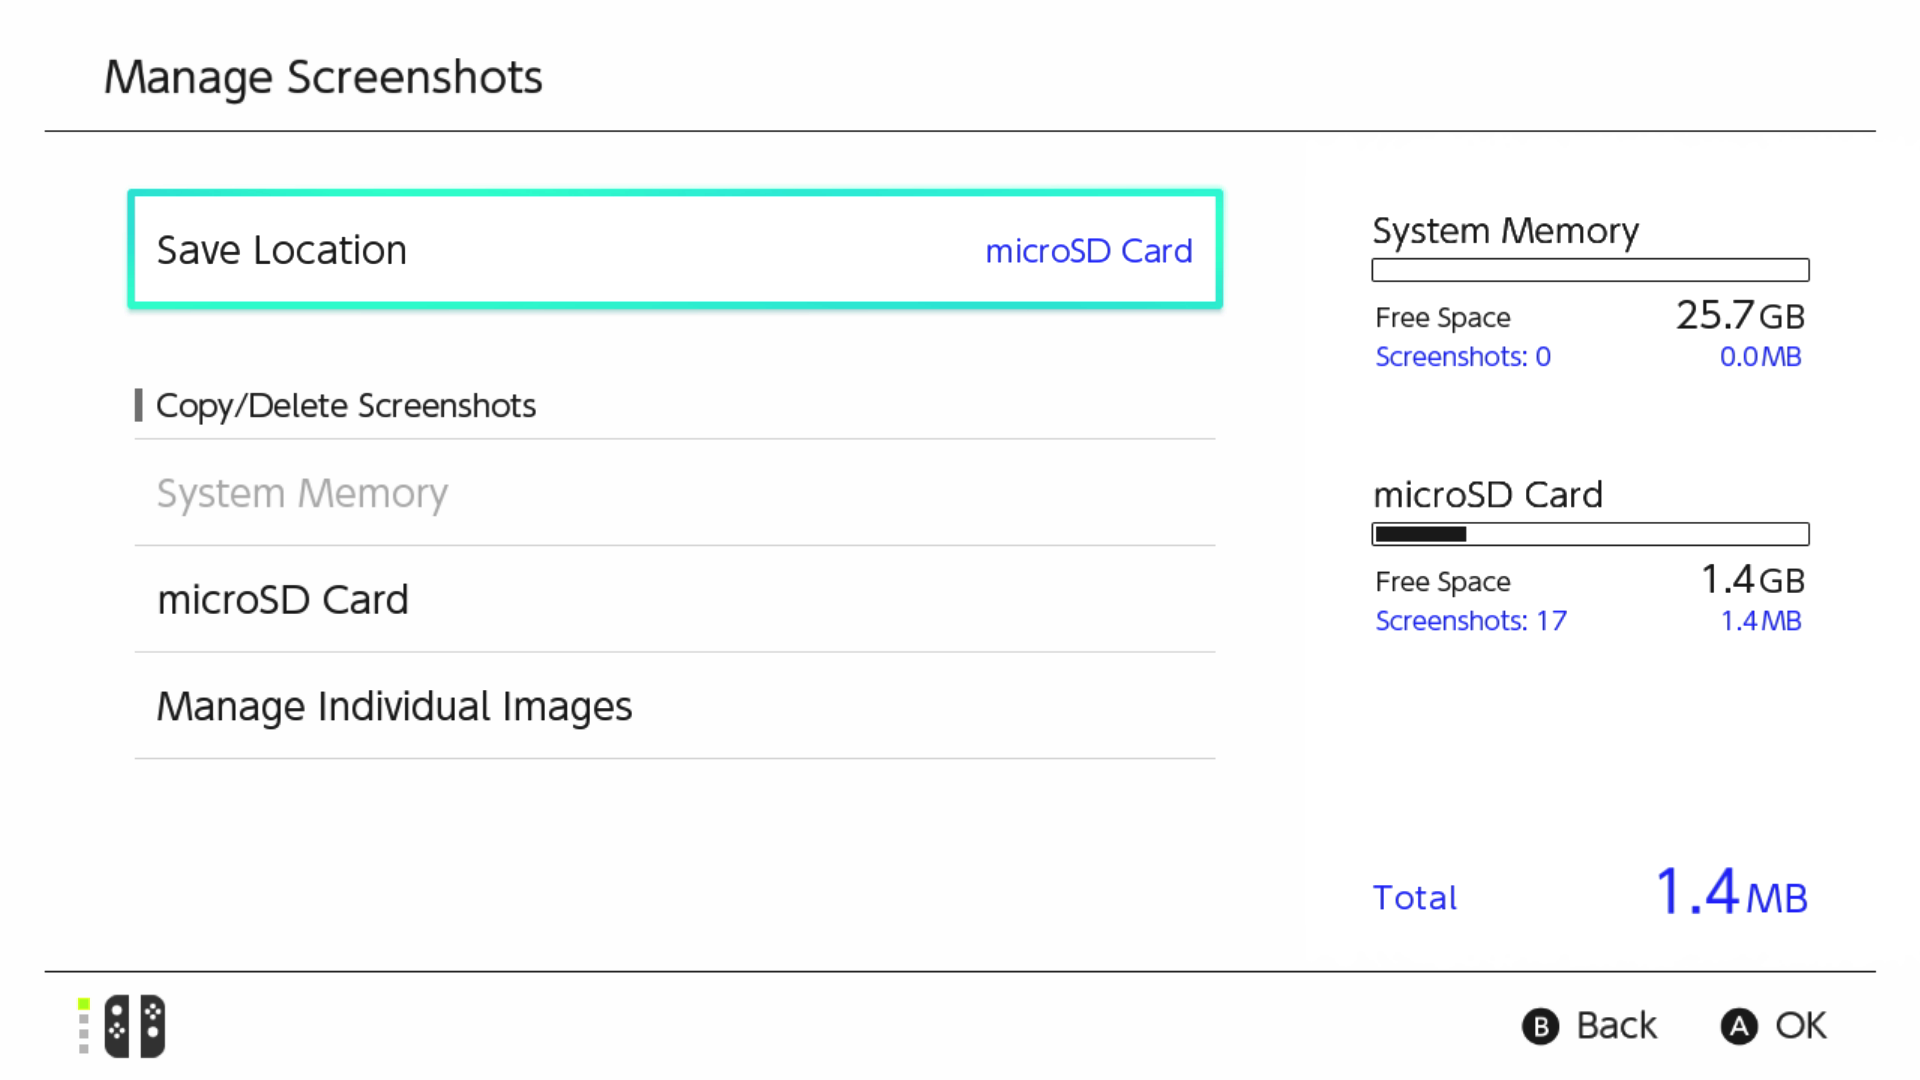Click the System Memory usage bar
Image resolution: width=1920 pixels, height=1080 pixels.
[x=1590, y=270]
